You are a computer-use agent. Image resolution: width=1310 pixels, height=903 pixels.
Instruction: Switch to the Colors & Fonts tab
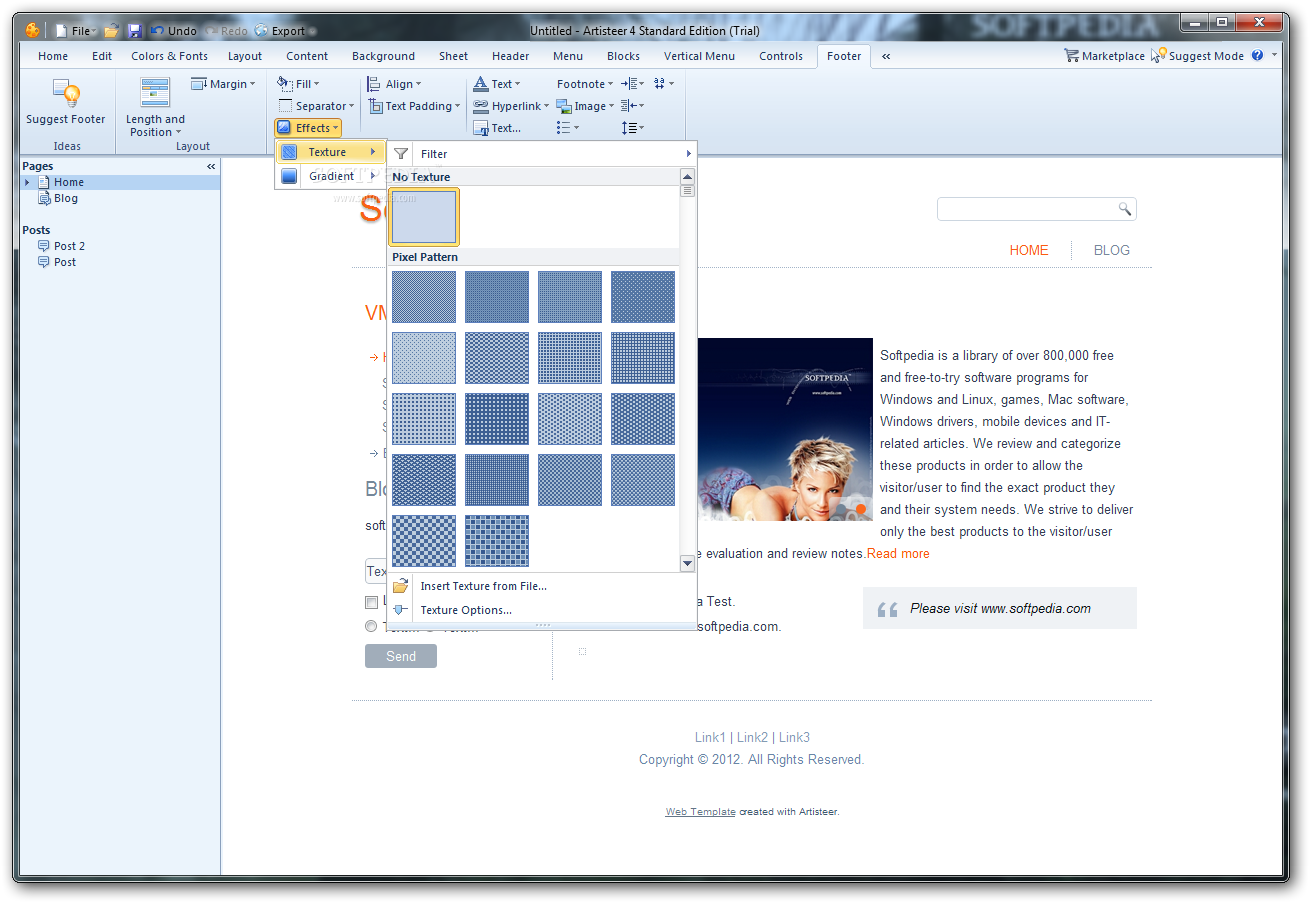[170, 56]
